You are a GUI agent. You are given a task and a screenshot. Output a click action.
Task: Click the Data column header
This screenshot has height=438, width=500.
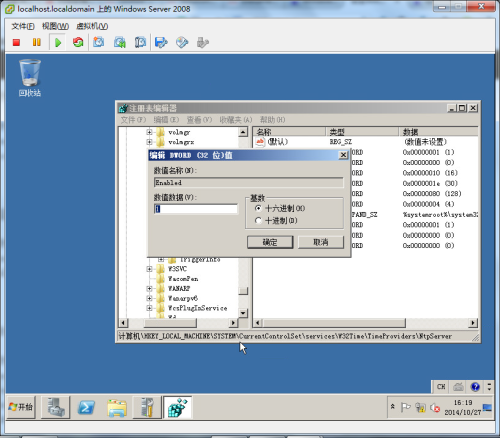(x=439, y=132)
